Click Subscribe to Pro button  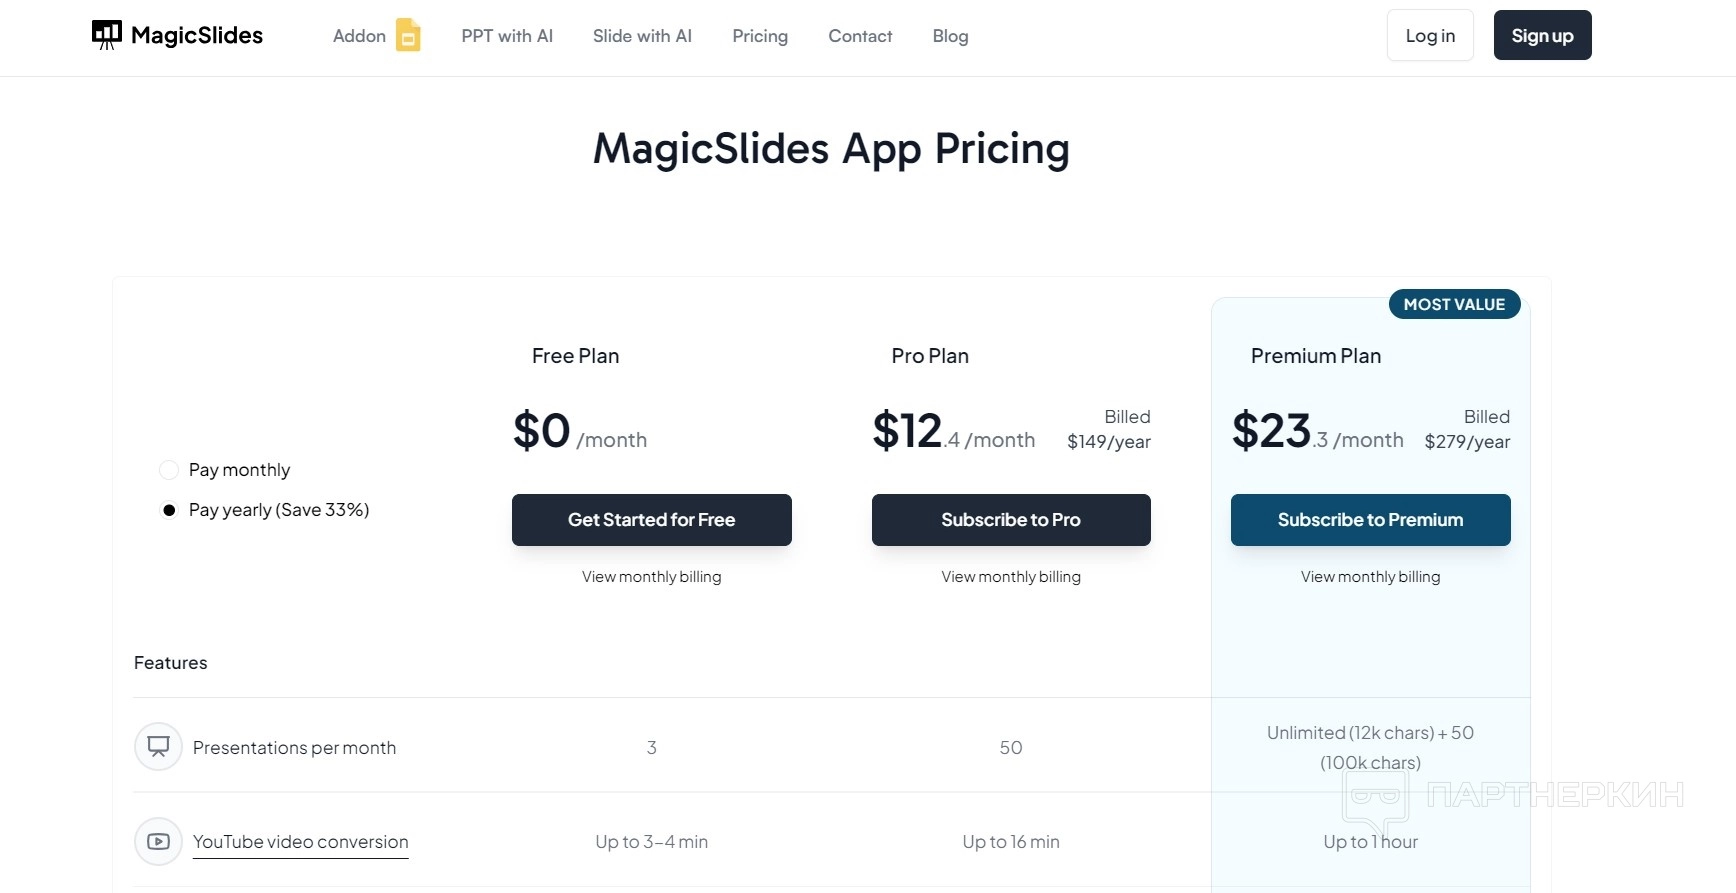(1011, 520)
